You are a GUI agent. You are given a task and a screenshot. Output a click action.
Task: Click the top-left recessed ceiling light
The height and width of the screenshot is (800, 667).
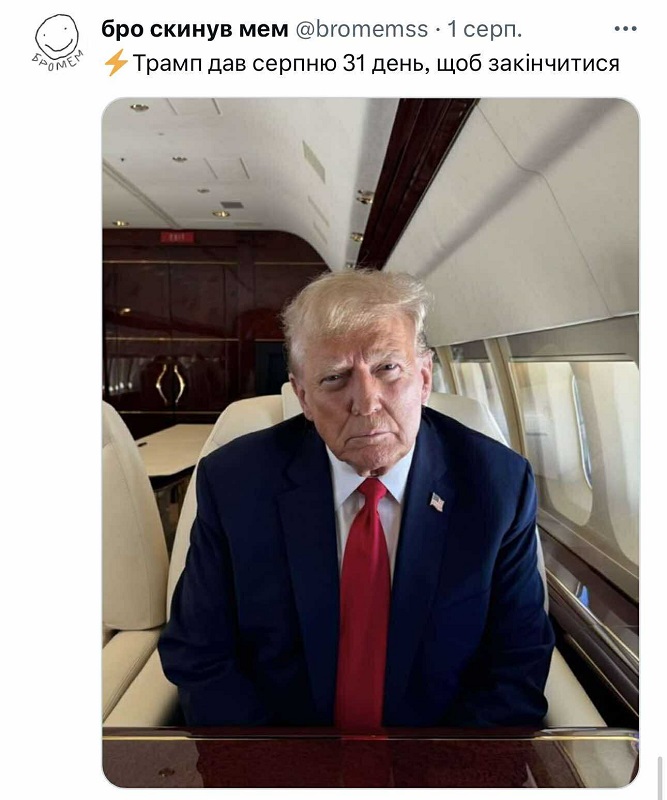pyautogui.click(x=139, y=108)
